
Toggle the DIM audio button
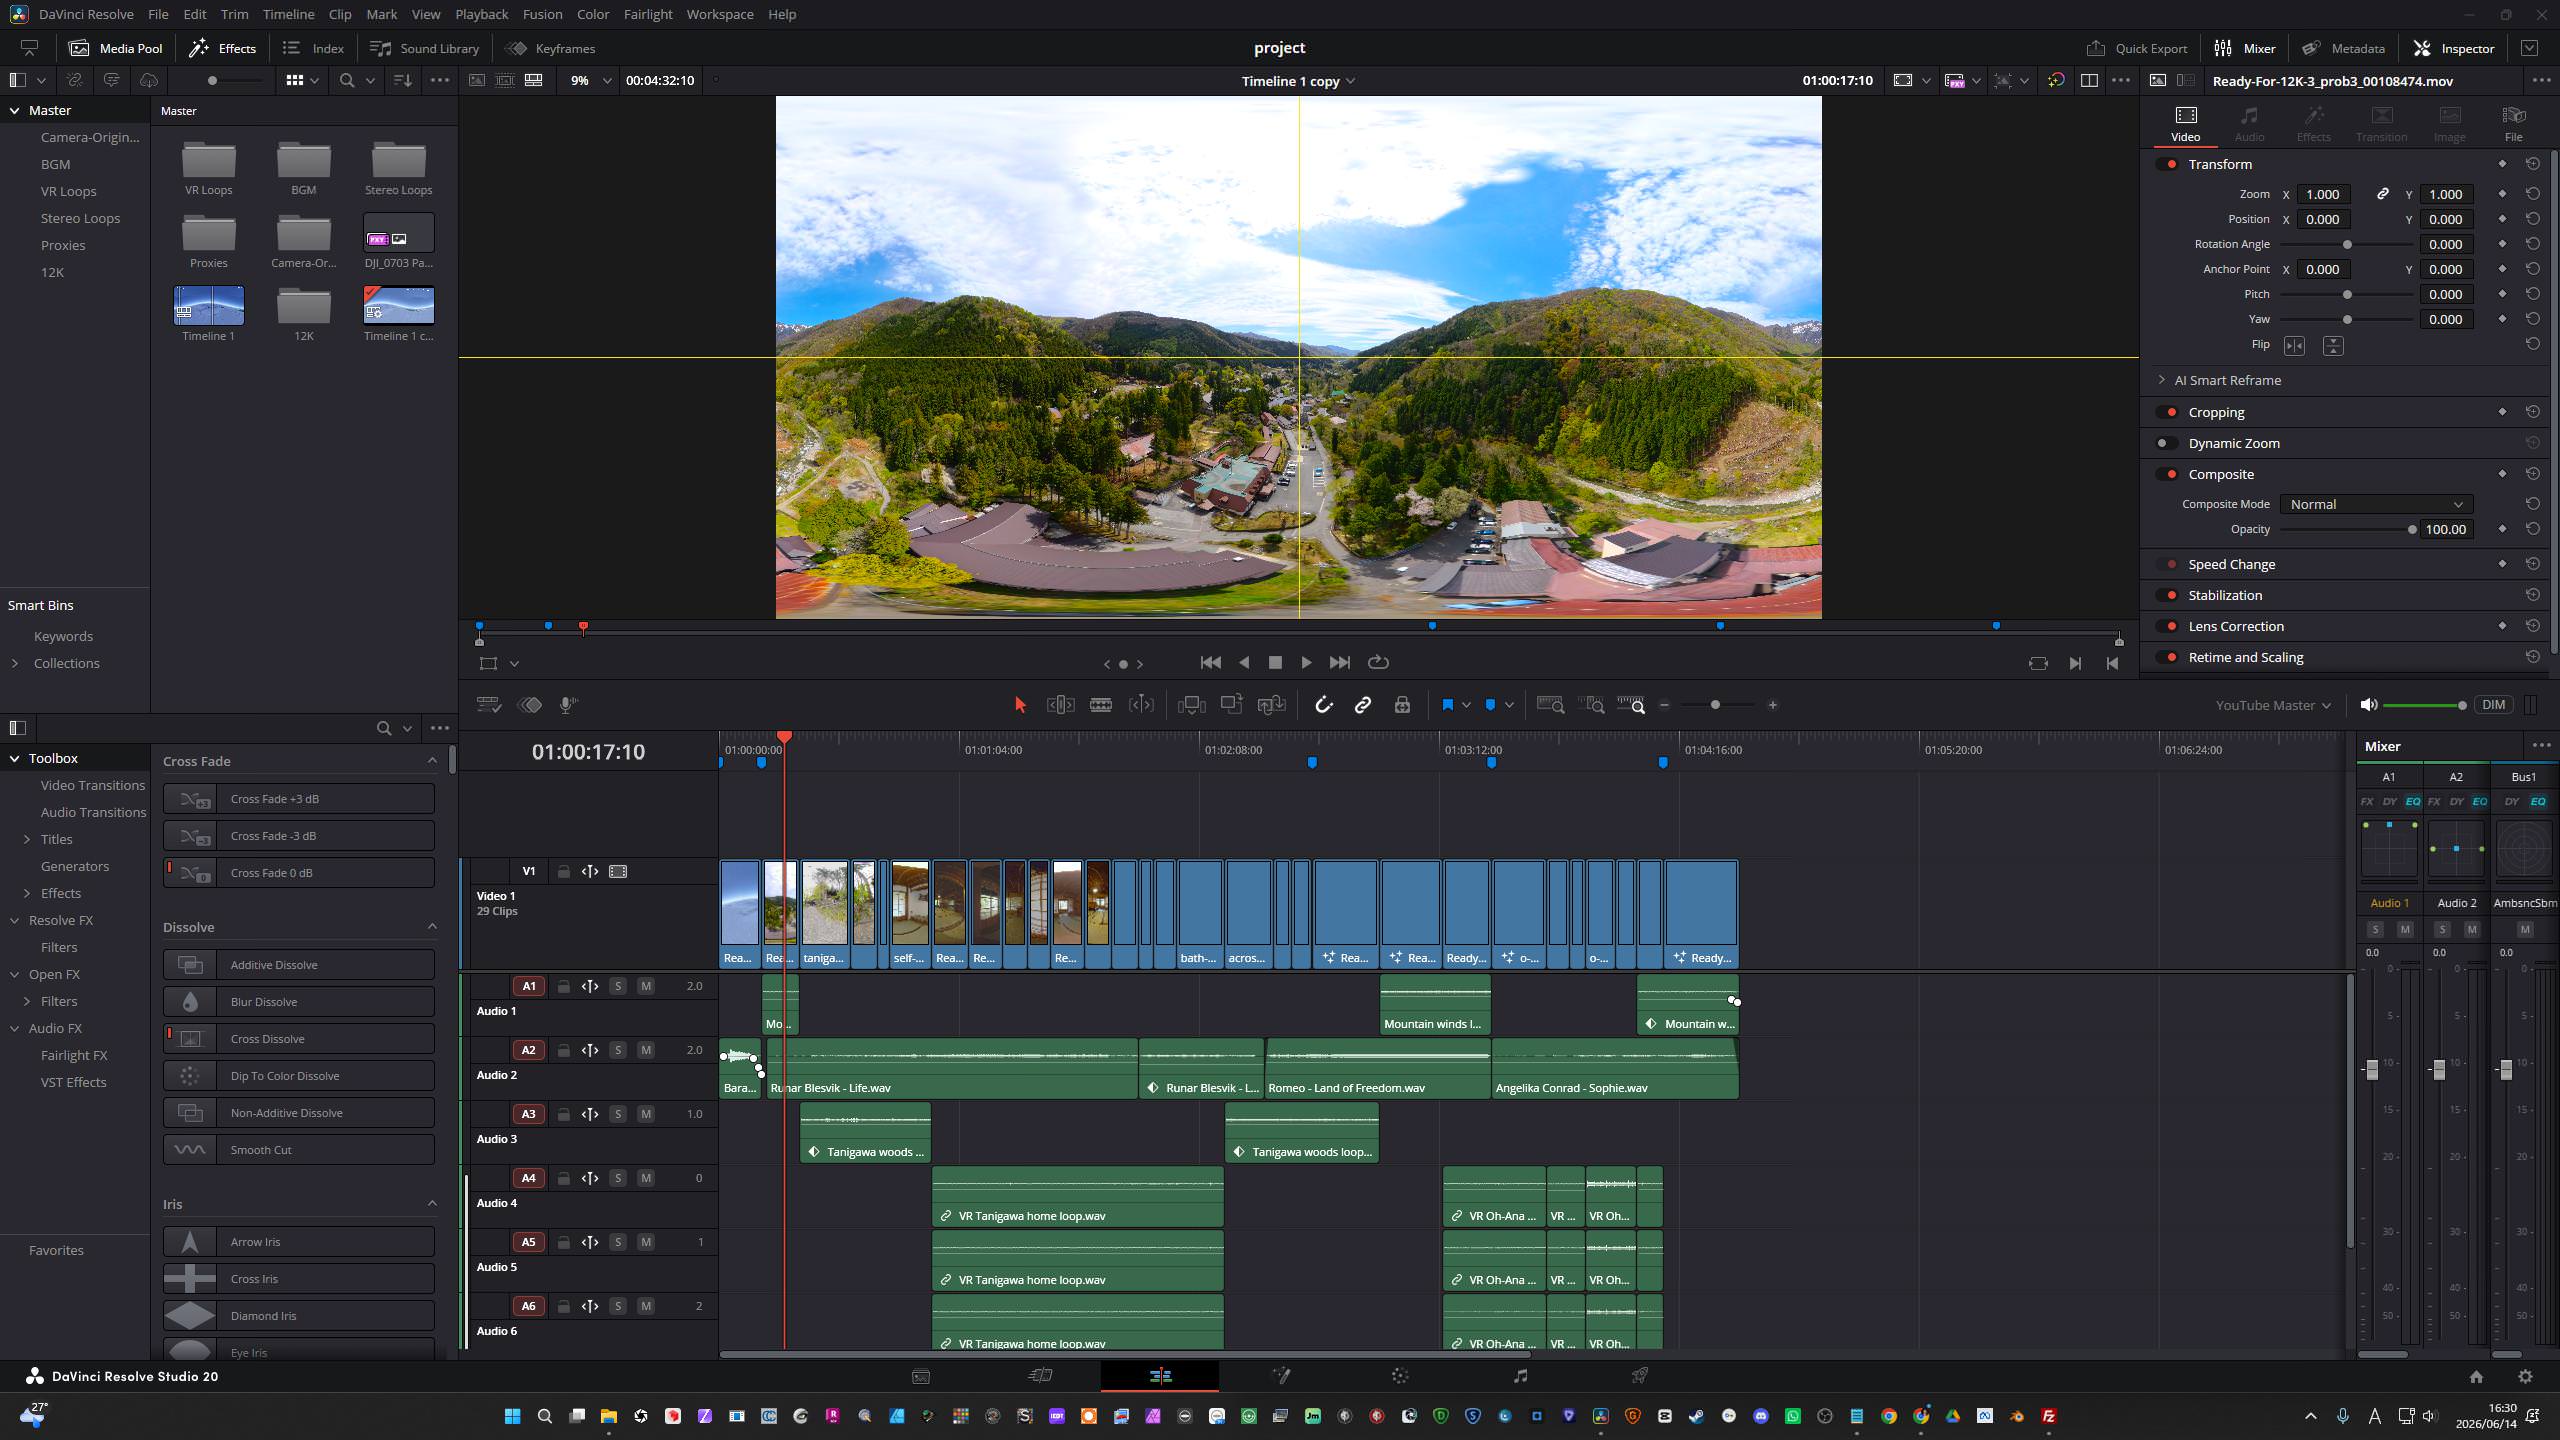tap(2493, 705)
